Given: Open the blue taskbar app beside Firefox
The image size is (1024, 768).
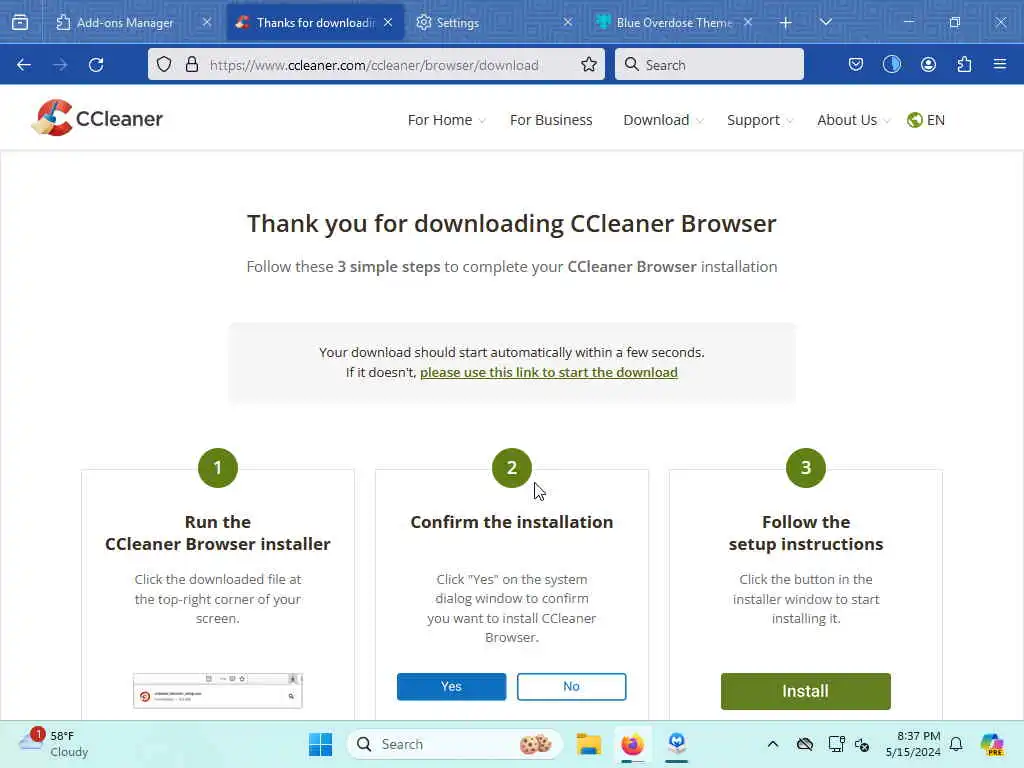Looking at the screenshot, I should coord(677,744).
